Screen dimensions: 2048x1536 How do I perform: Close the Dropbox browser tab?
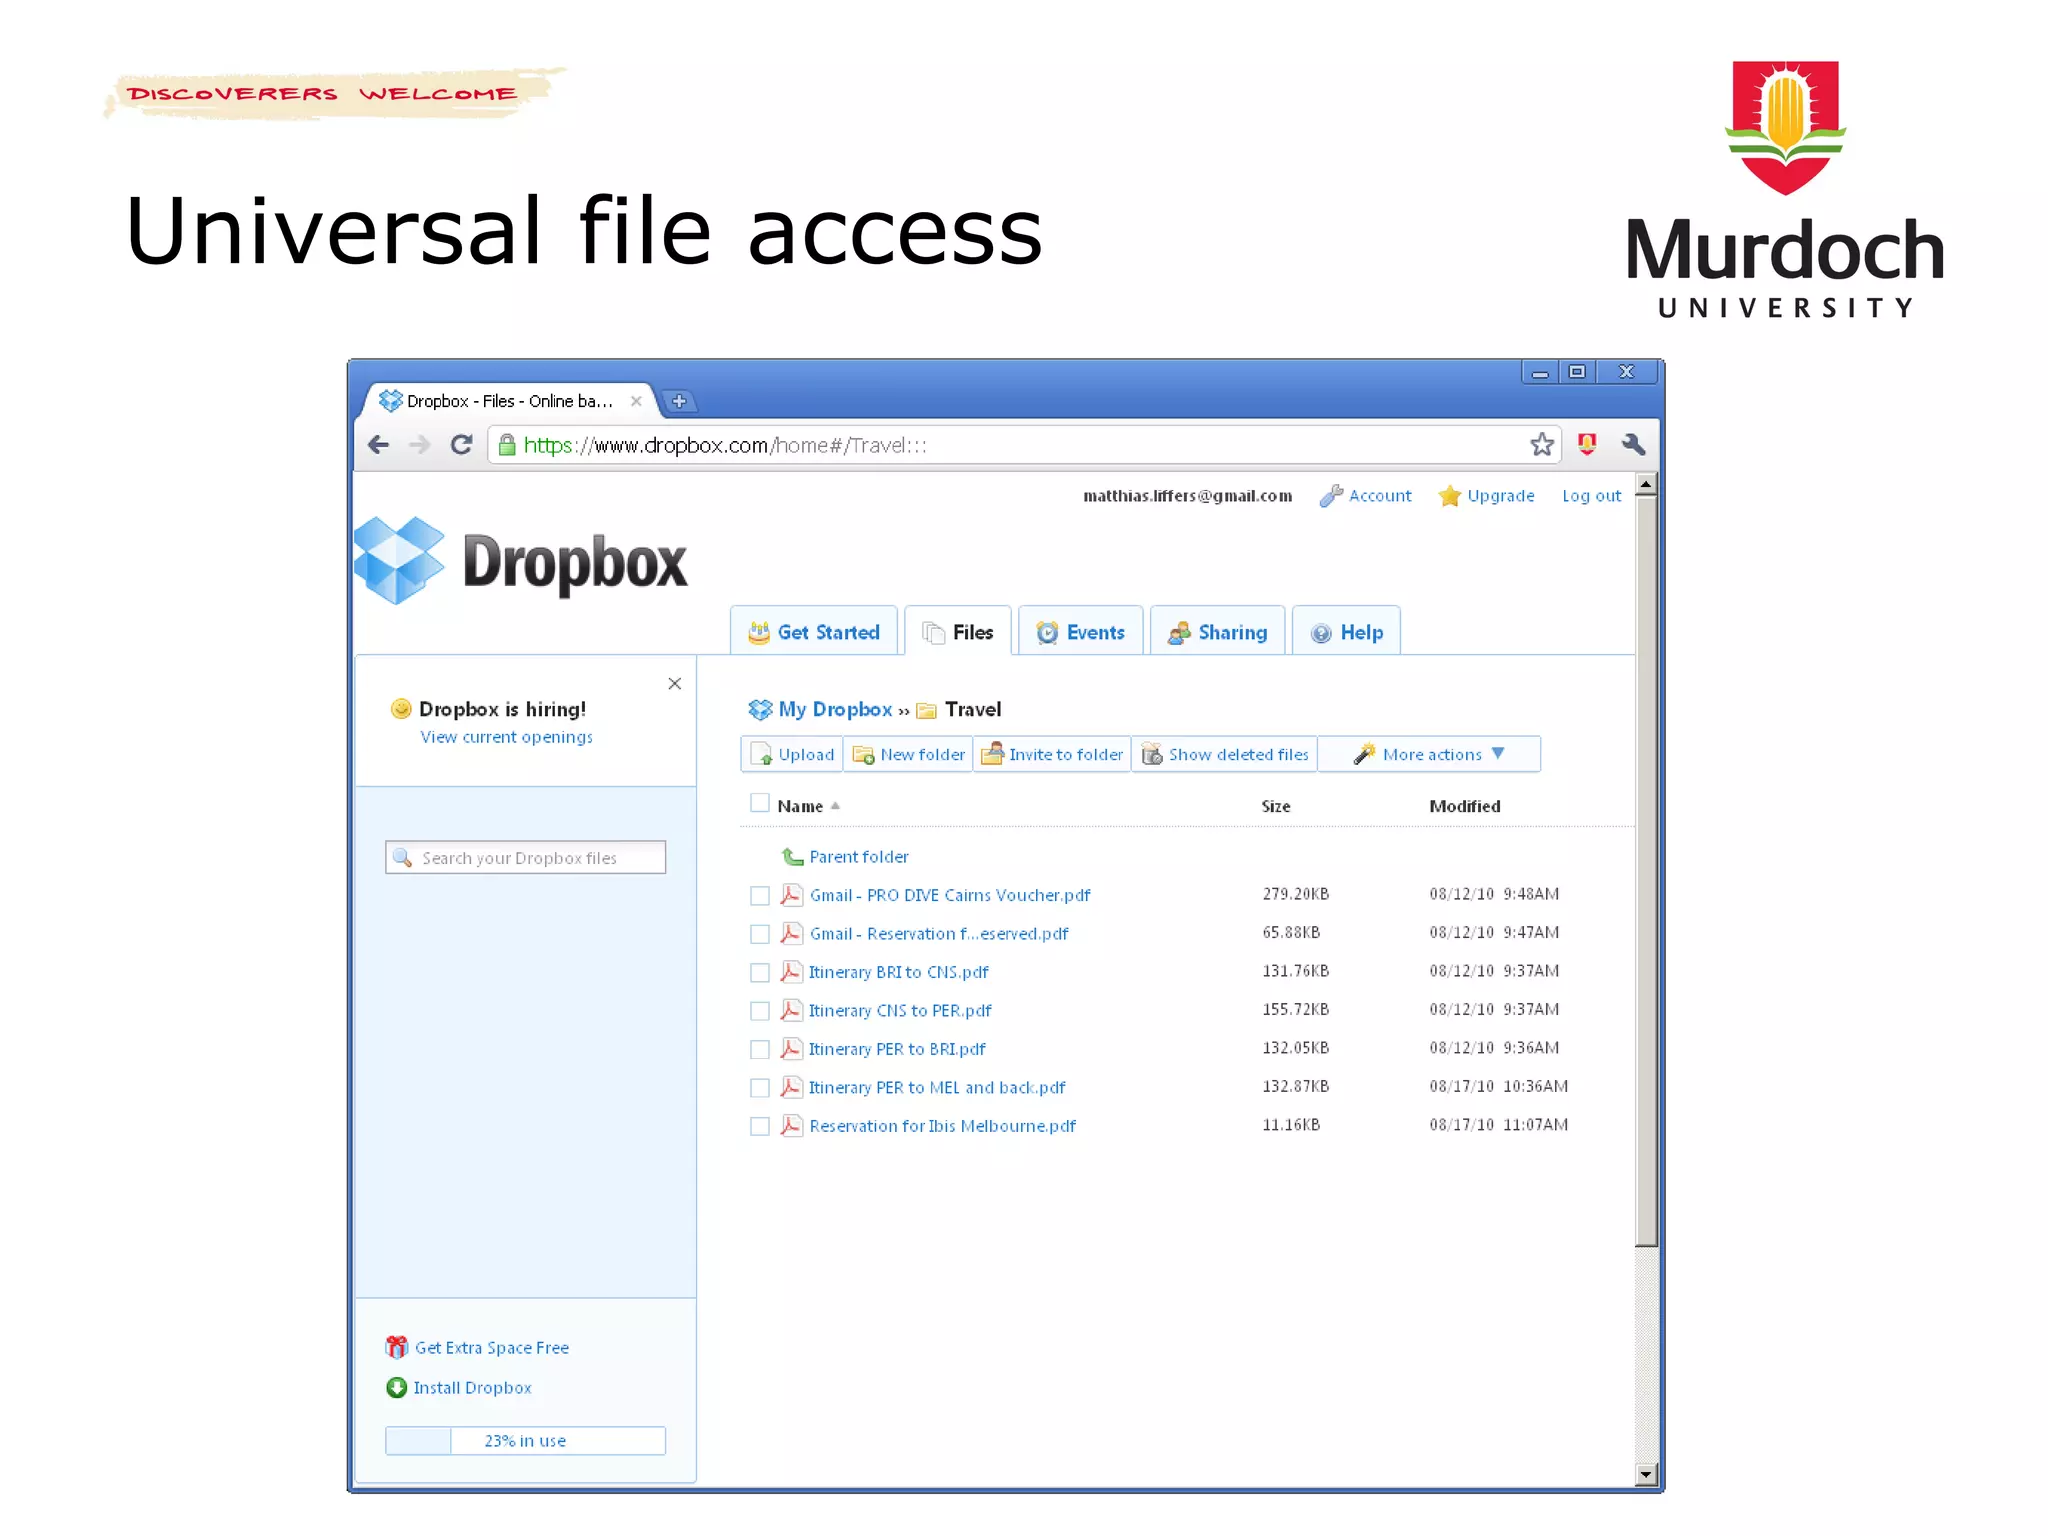click(636, 401)
